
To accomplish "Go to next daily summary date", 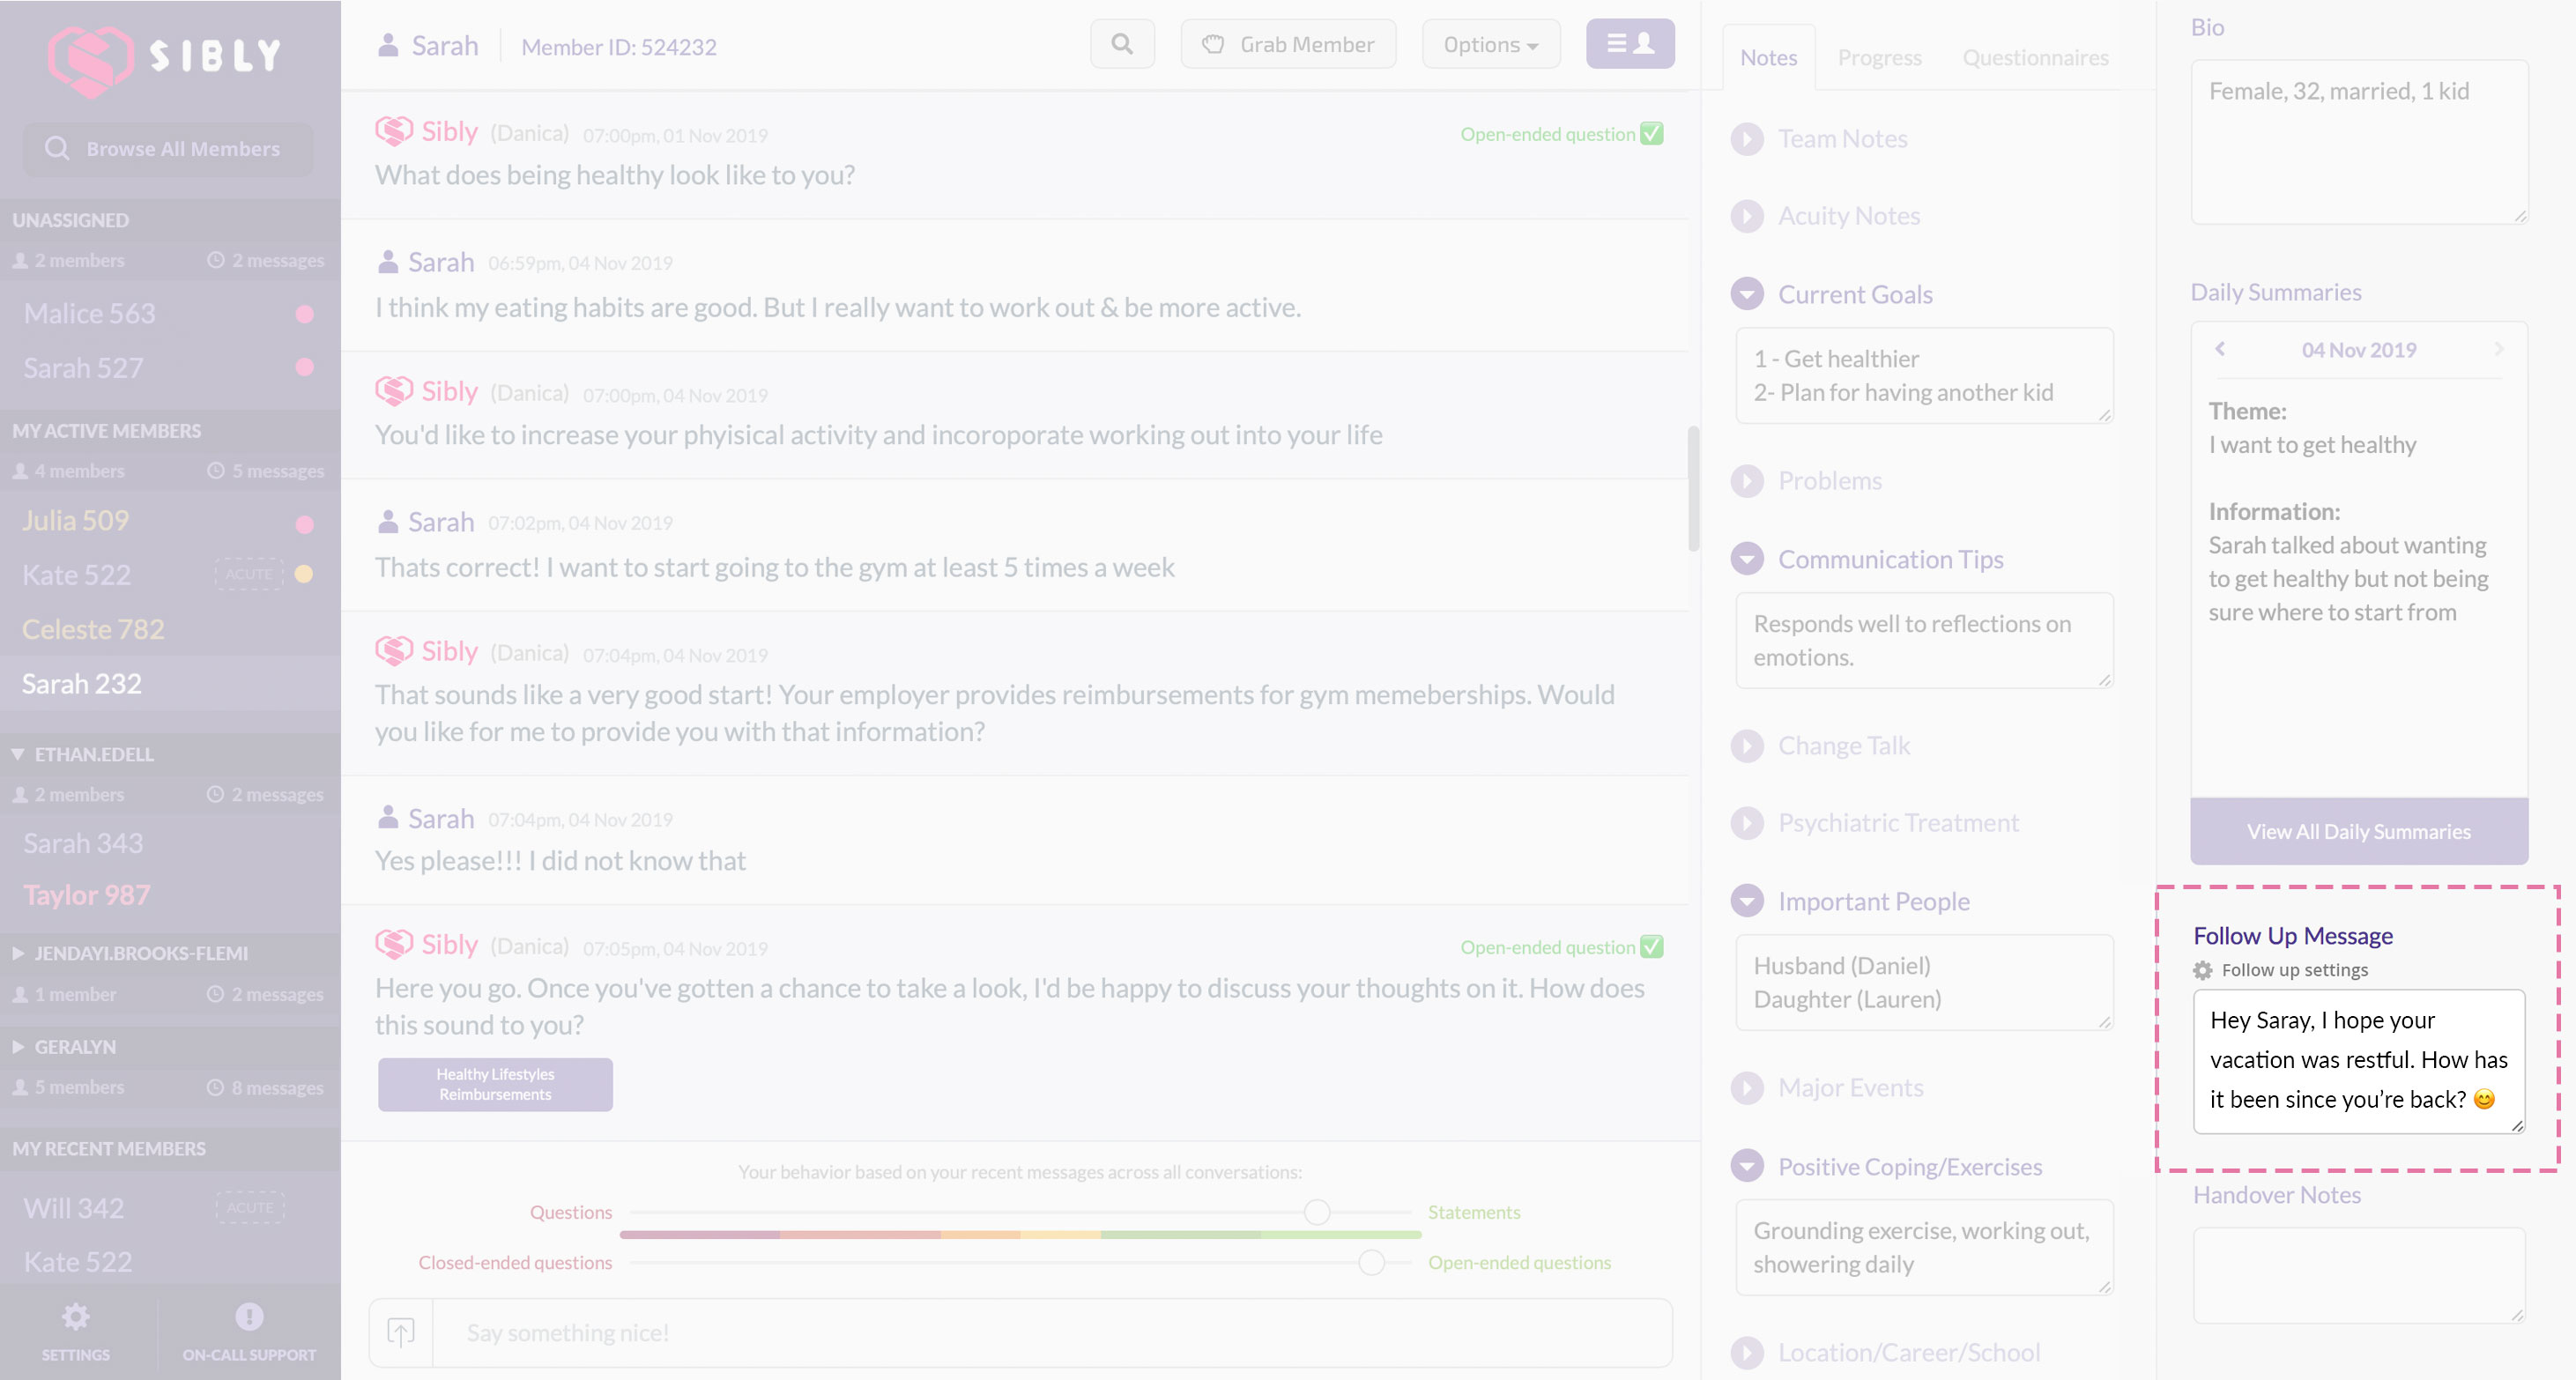I will pyautogui.click(x=2498, y=349).
